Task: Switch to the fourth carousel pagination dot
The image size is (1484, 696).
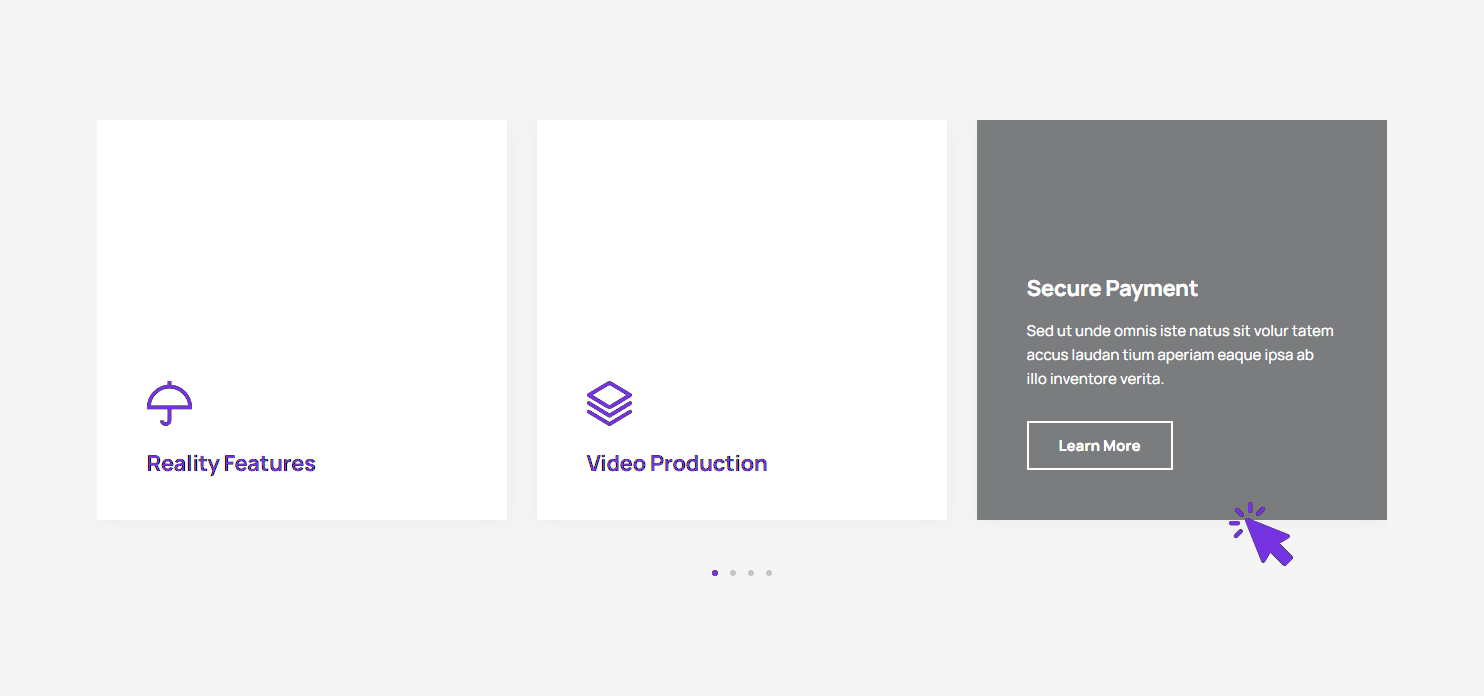Action: (x=769, y=573)
